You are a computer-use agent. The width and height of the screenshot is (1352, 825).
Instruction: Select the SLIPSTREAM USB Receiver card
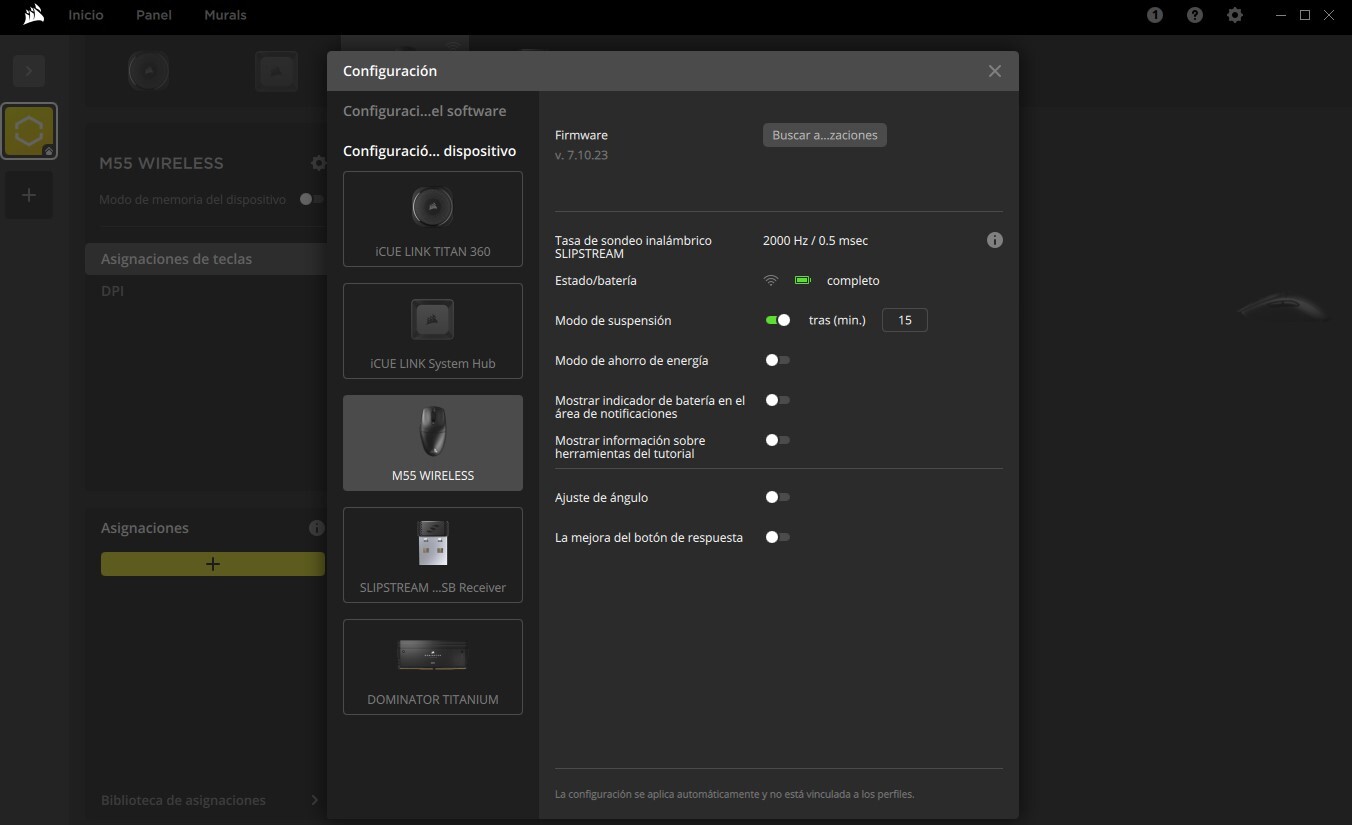[x=433, y=555]
